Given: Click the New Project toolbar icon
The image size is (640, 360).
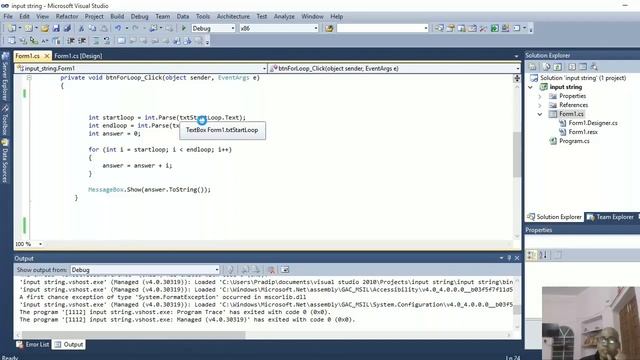Looking at the screenshot, I should [12, 28].
